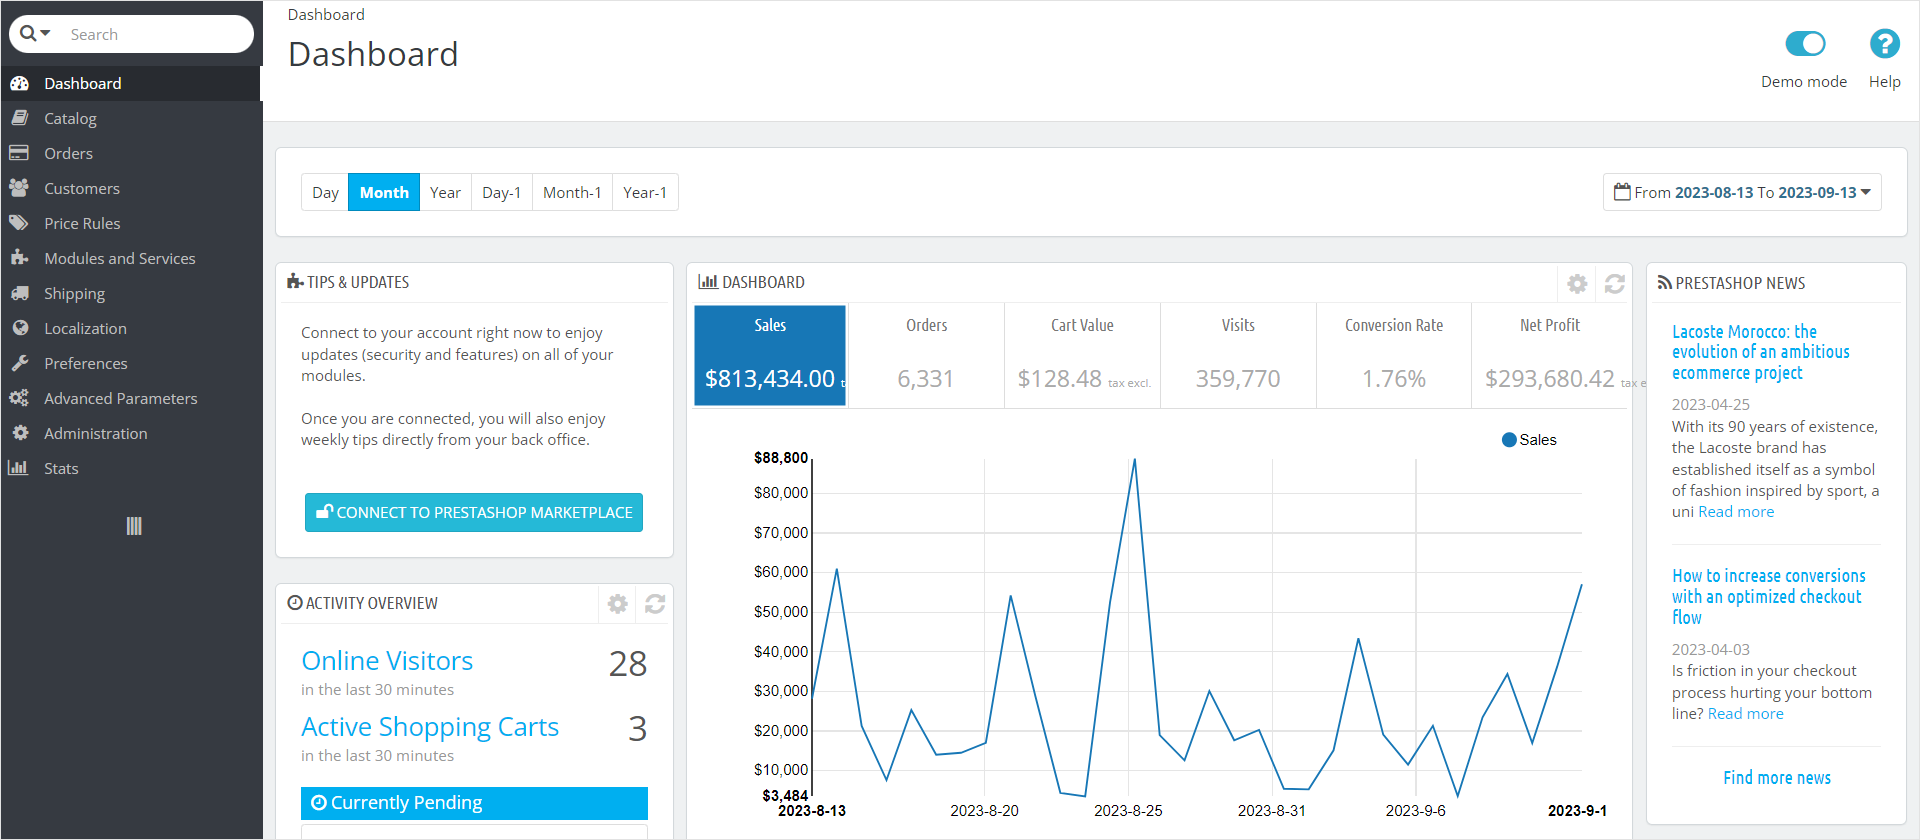
Task: Select the Day-1 period tab
Action: pos(501,192)
